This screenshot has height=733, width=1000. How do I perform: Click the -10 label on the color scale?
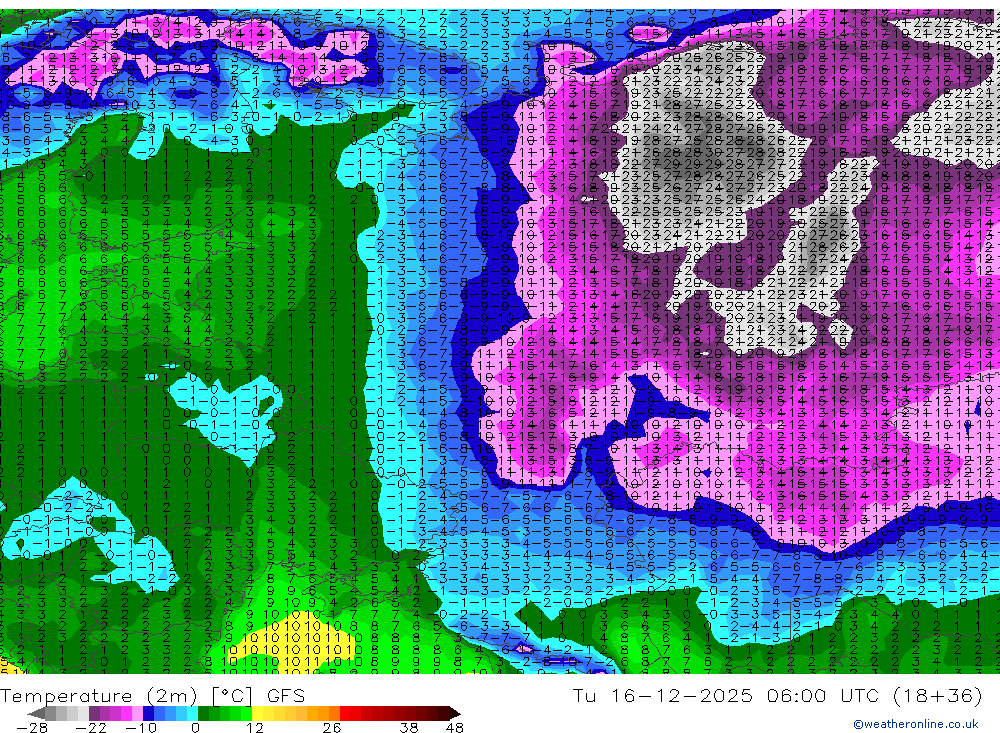pyautogui.click(x=141, y=727)
